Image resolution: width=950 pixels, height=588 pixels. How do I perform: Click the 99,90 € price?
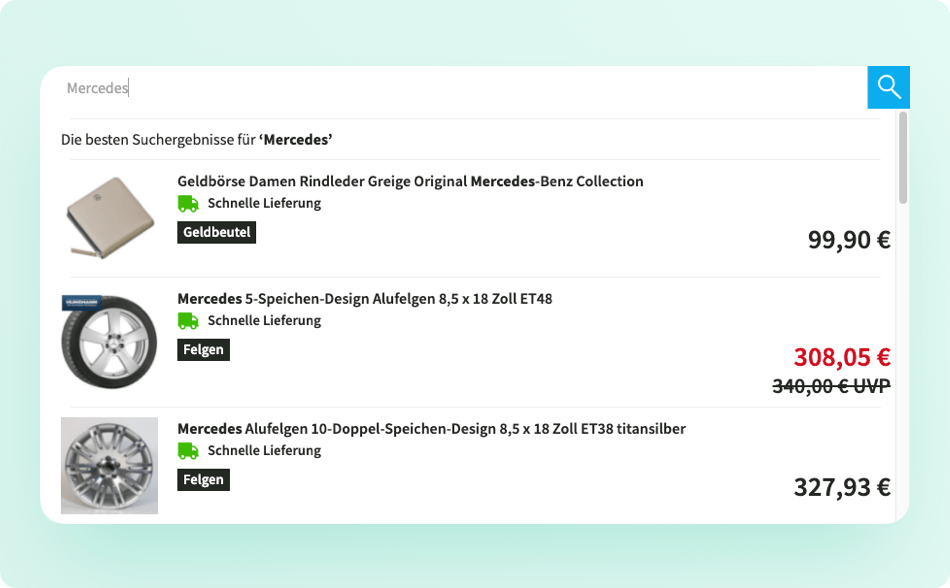click(x=849, y=240)
